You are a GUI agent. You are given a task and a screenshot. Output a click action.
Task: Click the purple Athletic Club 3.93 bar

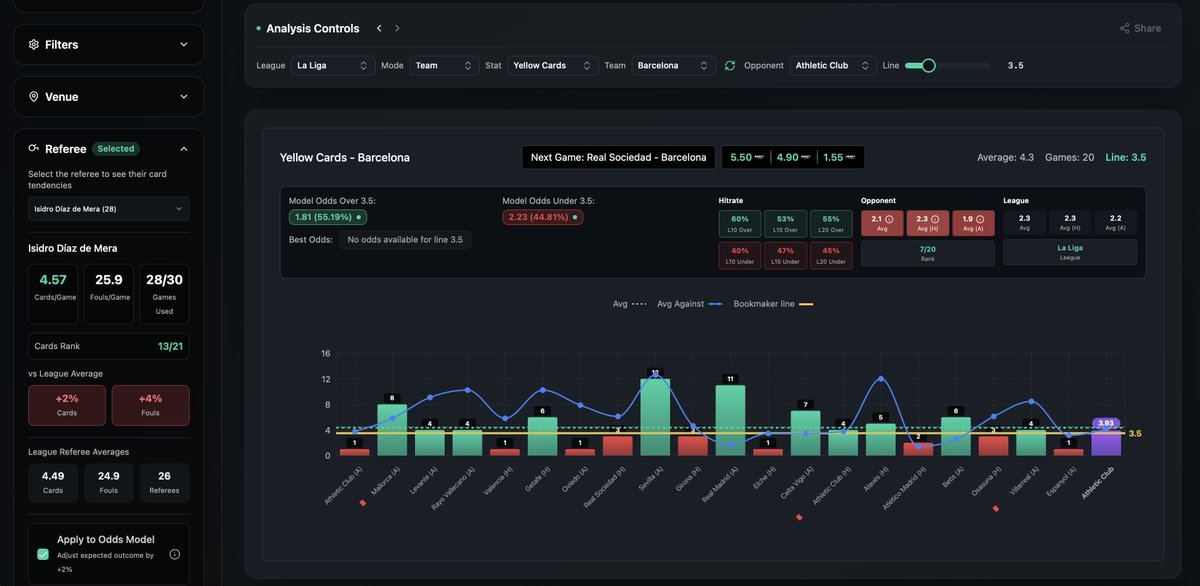click(x=1106, y=443)
